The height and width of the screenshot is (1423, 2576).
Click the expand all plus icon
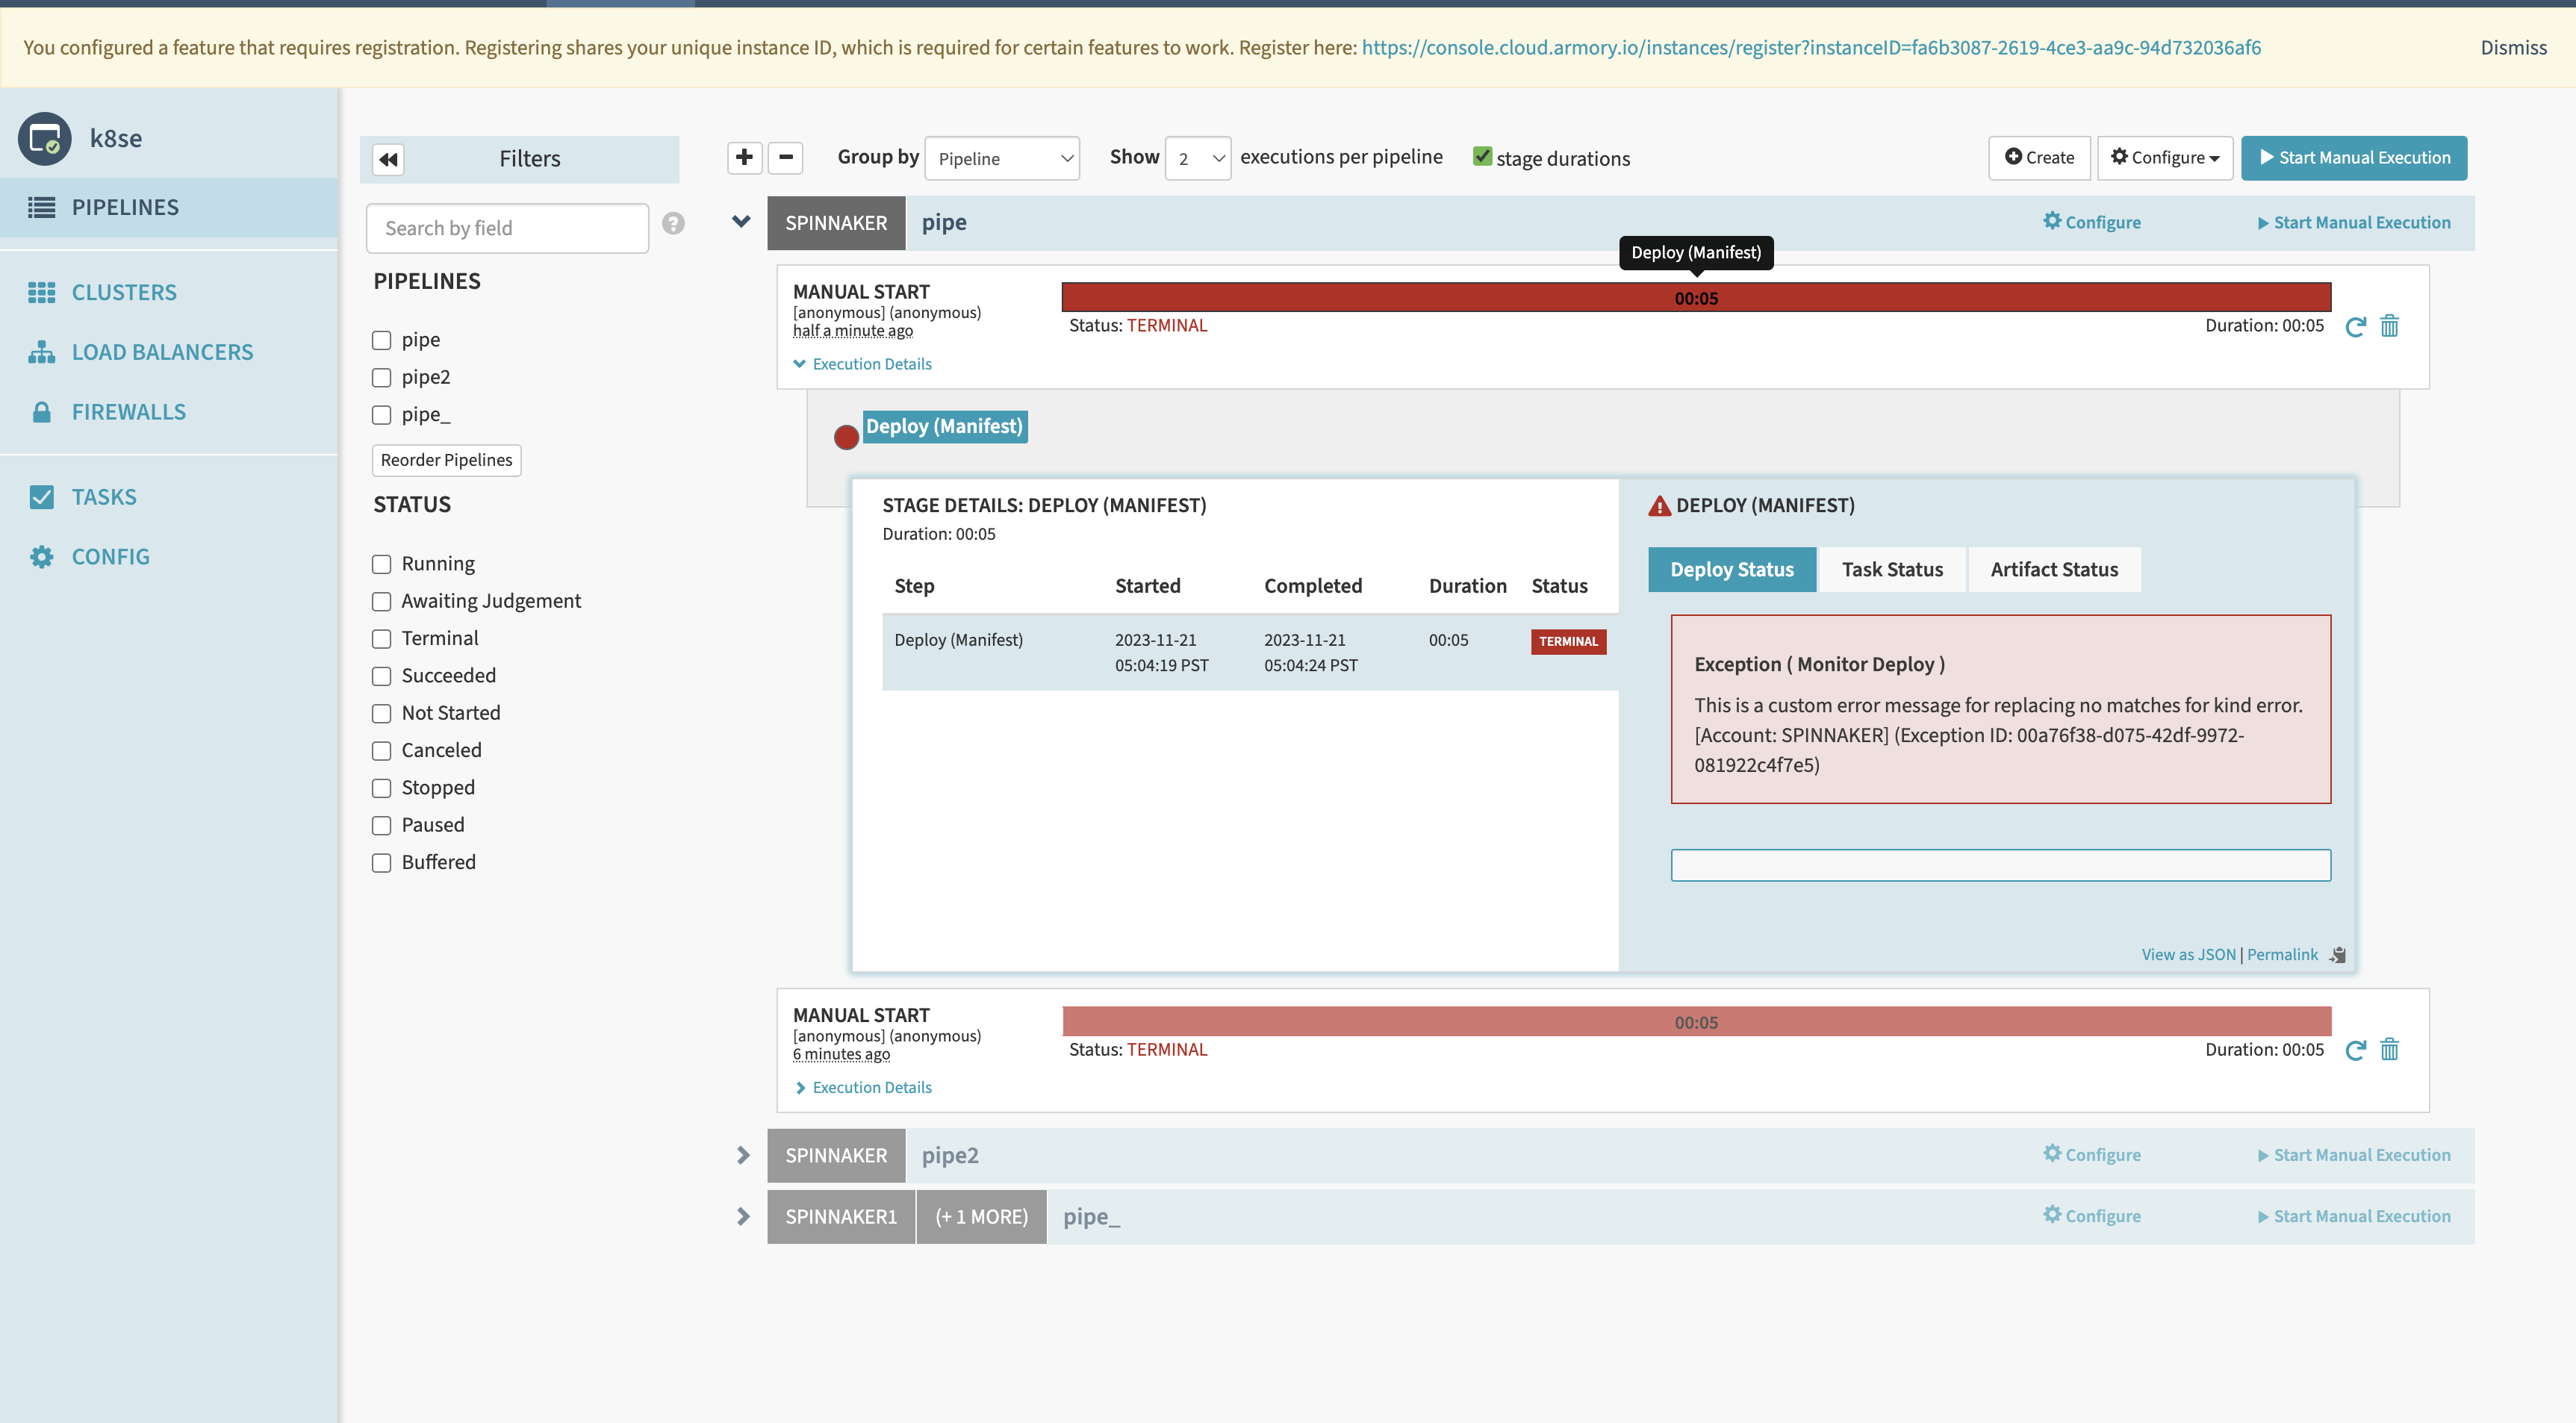coord(744,157)
